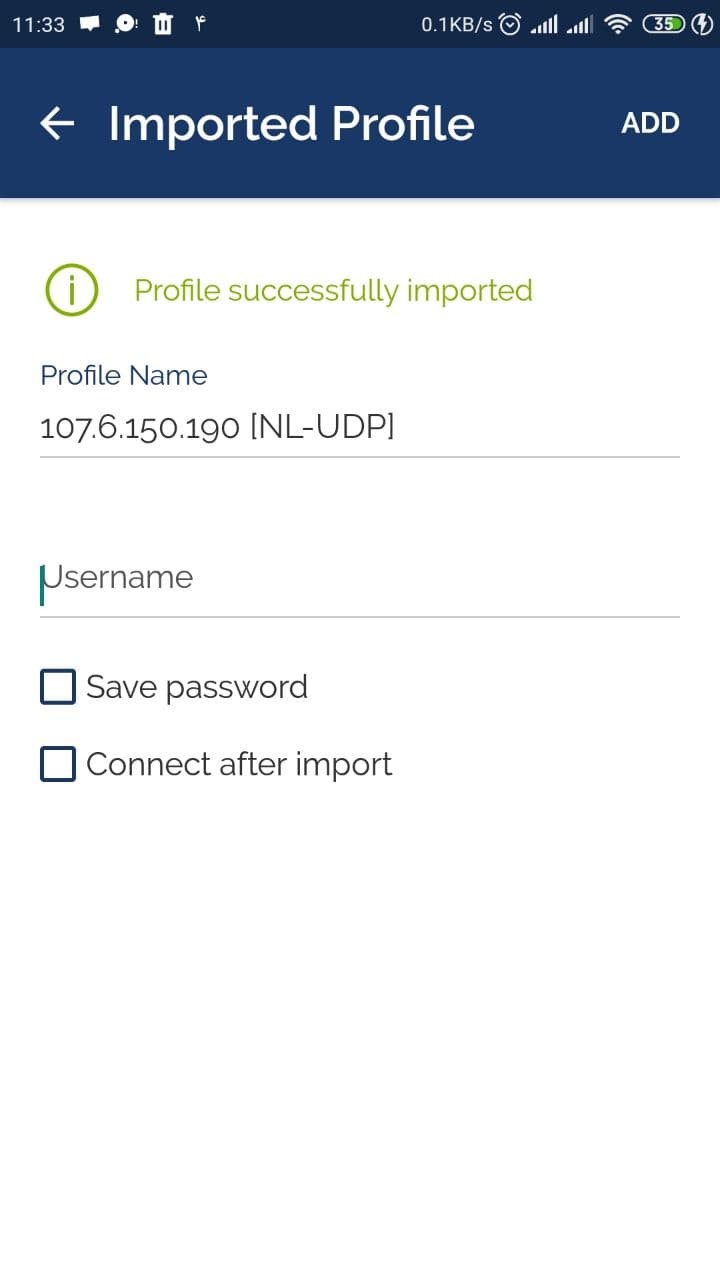Tap the trash can status bar icon
Image resolution: width=720 pixels, height=1280 pixels.
(163, 25)
